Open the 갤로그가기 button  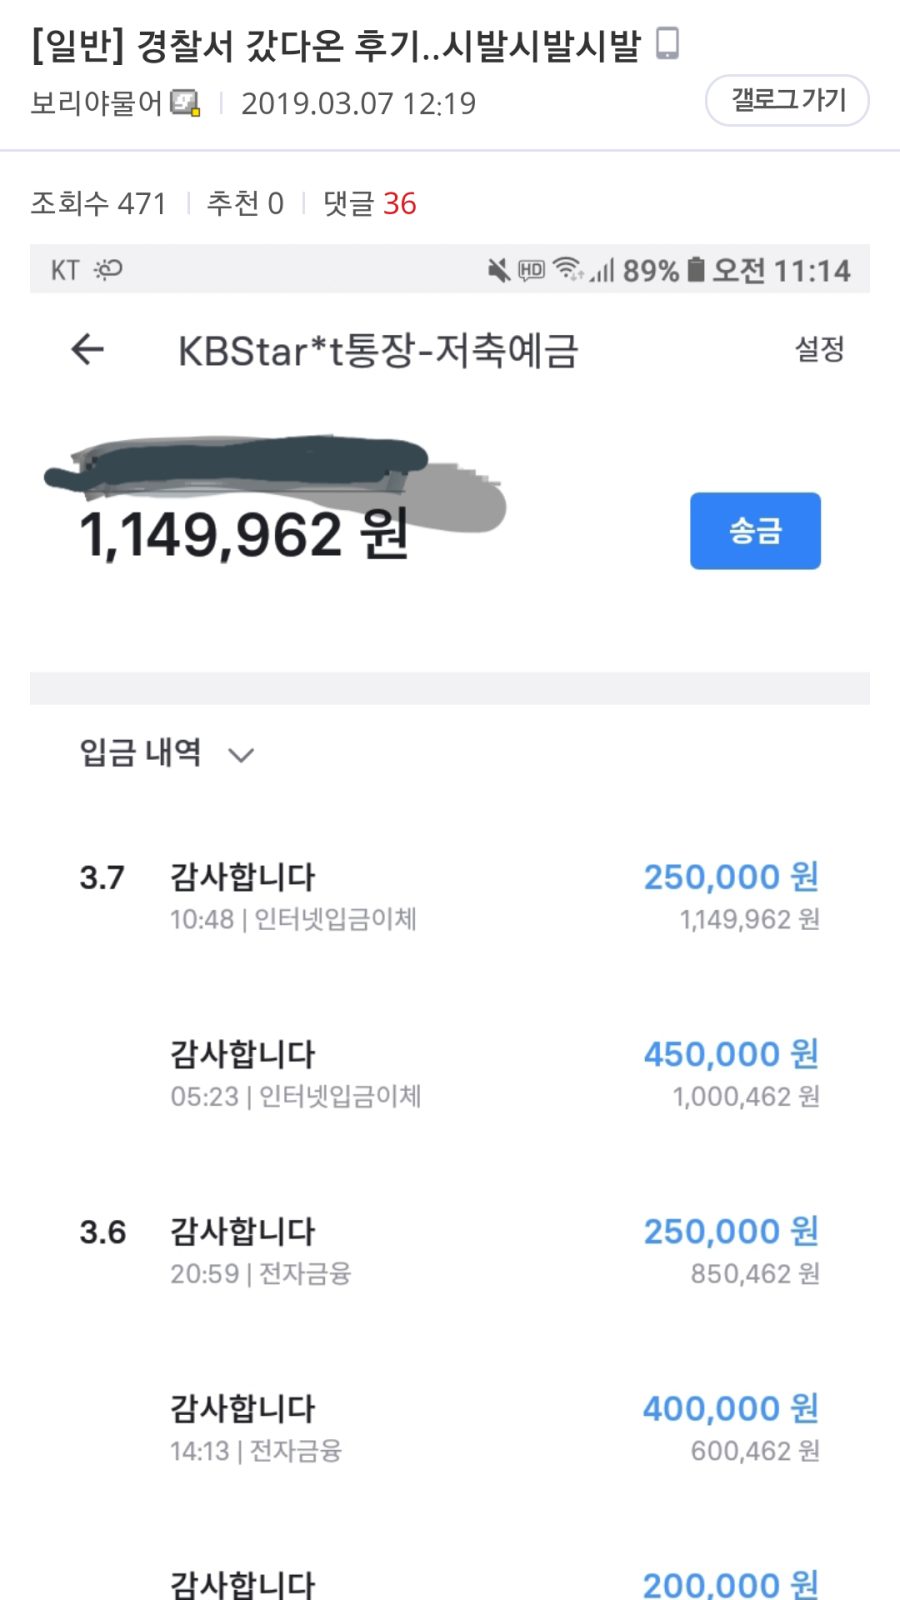pyautogui.click(x=787, y=100)
